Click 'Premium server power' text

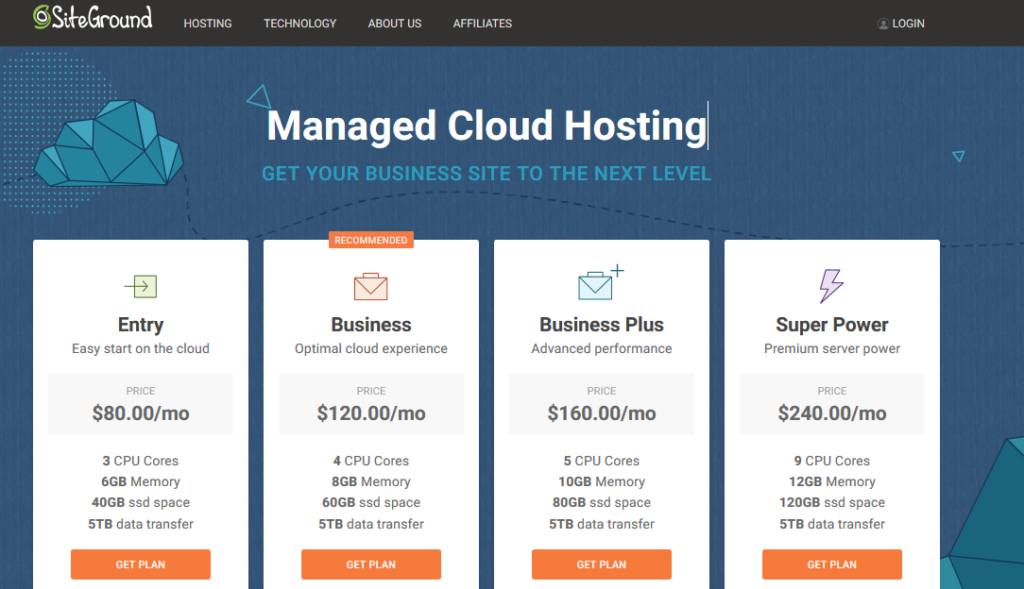pyautogui.click(x=832, y=349)
